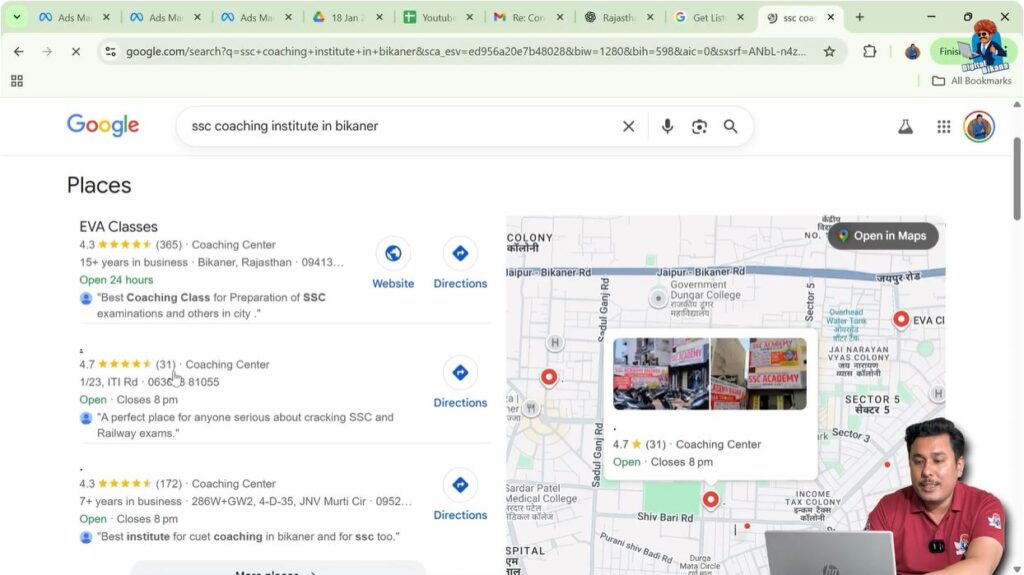Open Search Labs flask icon
1024x575 pixels.
click(x=905, y=126)
